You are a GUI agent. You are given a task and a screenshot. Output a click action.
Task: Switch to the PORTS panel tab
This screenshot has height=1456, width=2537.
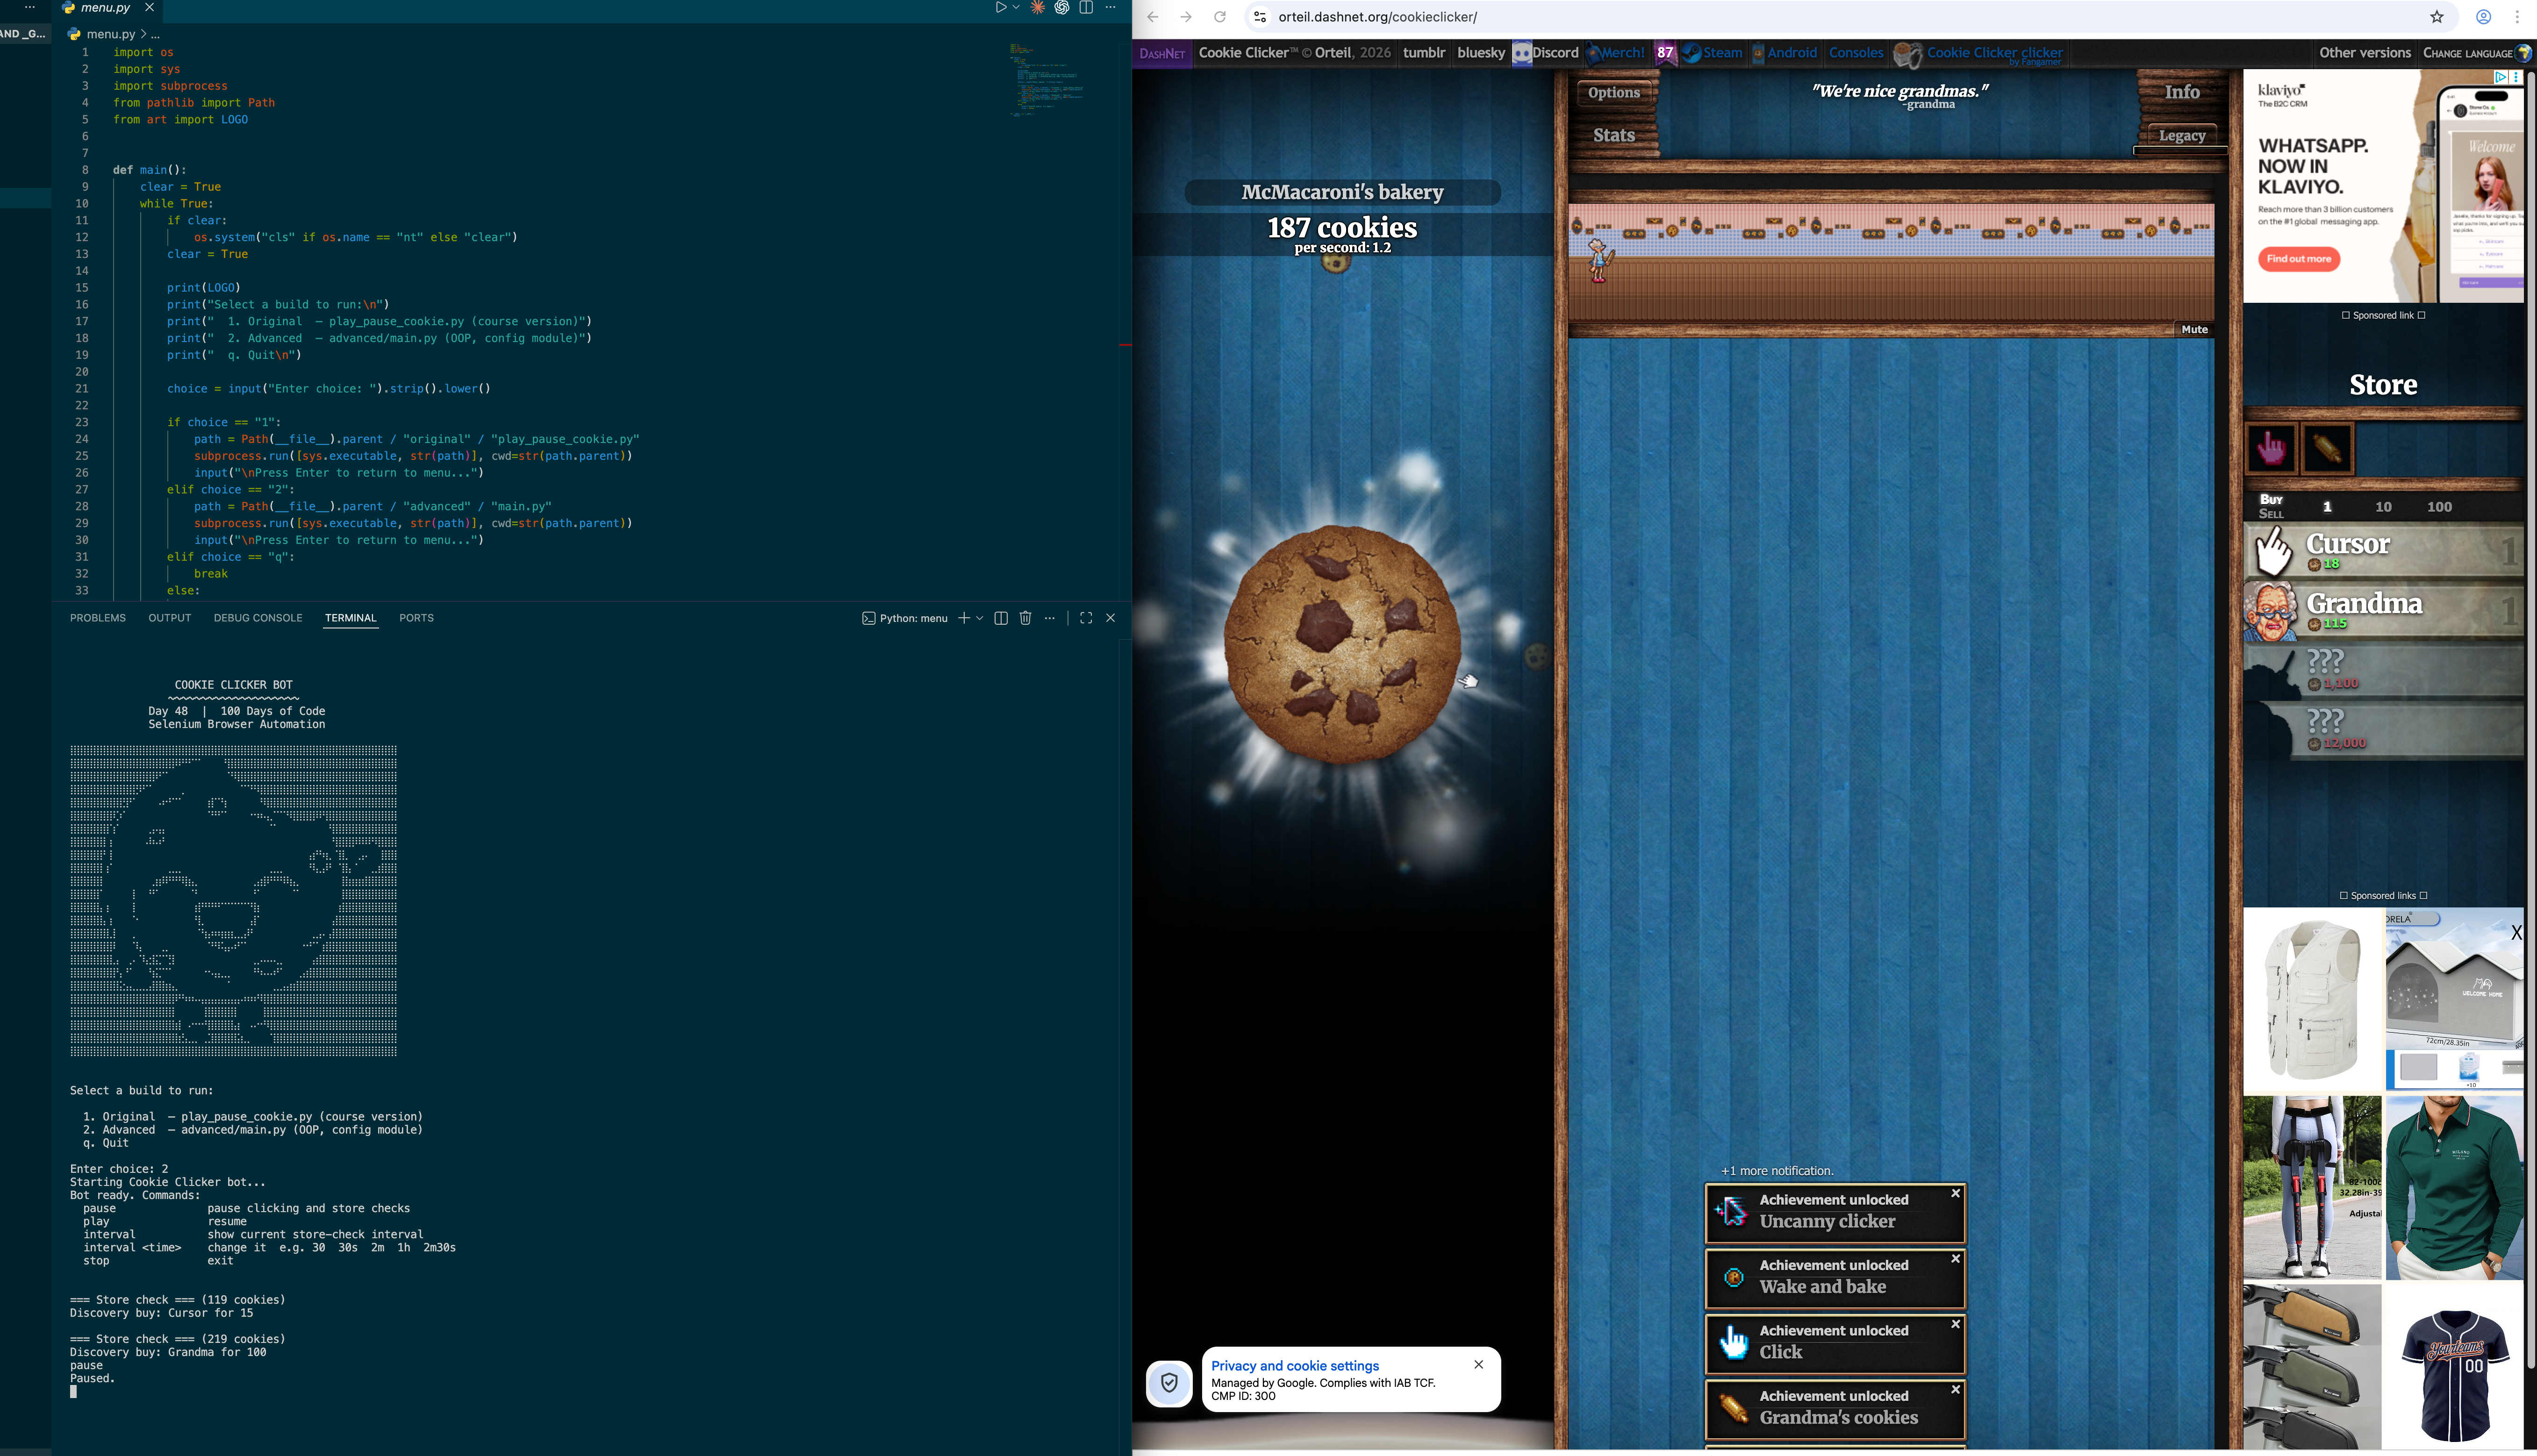click(416, 618)
